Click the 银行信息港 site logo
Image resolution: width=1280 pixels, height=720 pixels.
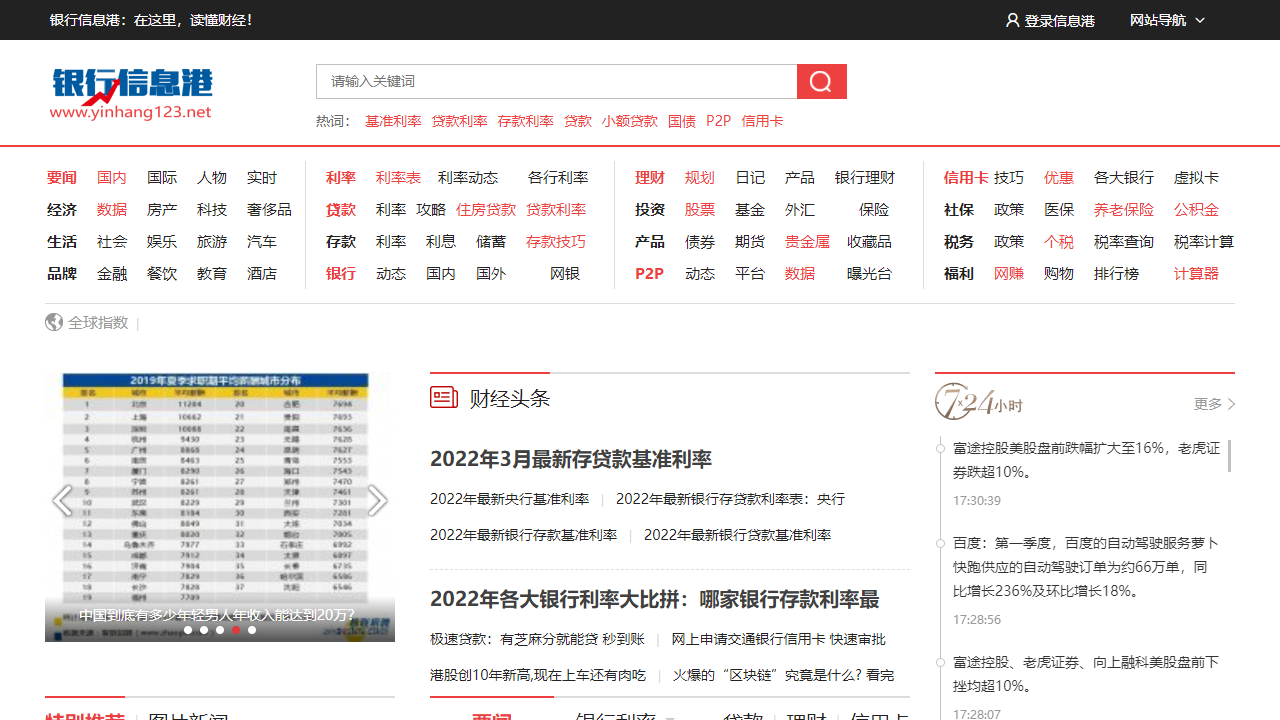[130, 92]
